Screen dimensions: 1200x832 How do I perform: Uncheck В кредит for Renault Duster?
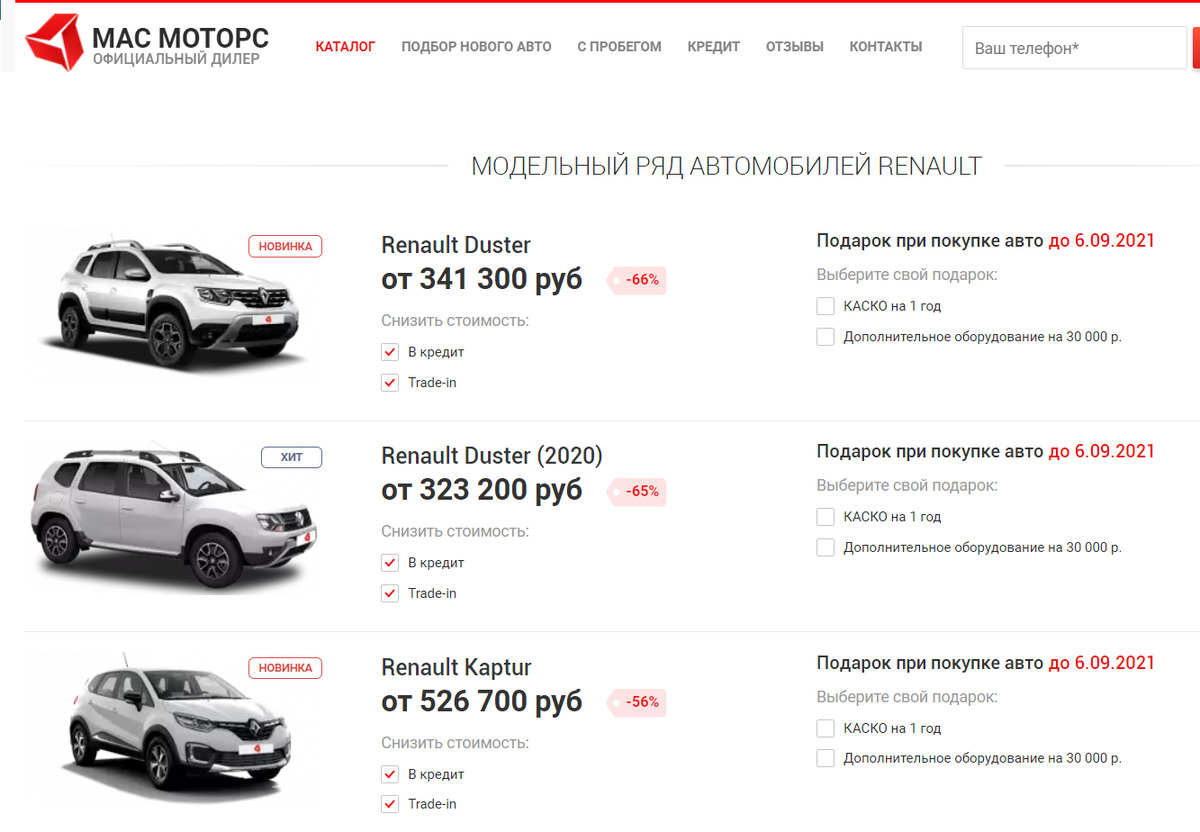[x=390, y=352]
